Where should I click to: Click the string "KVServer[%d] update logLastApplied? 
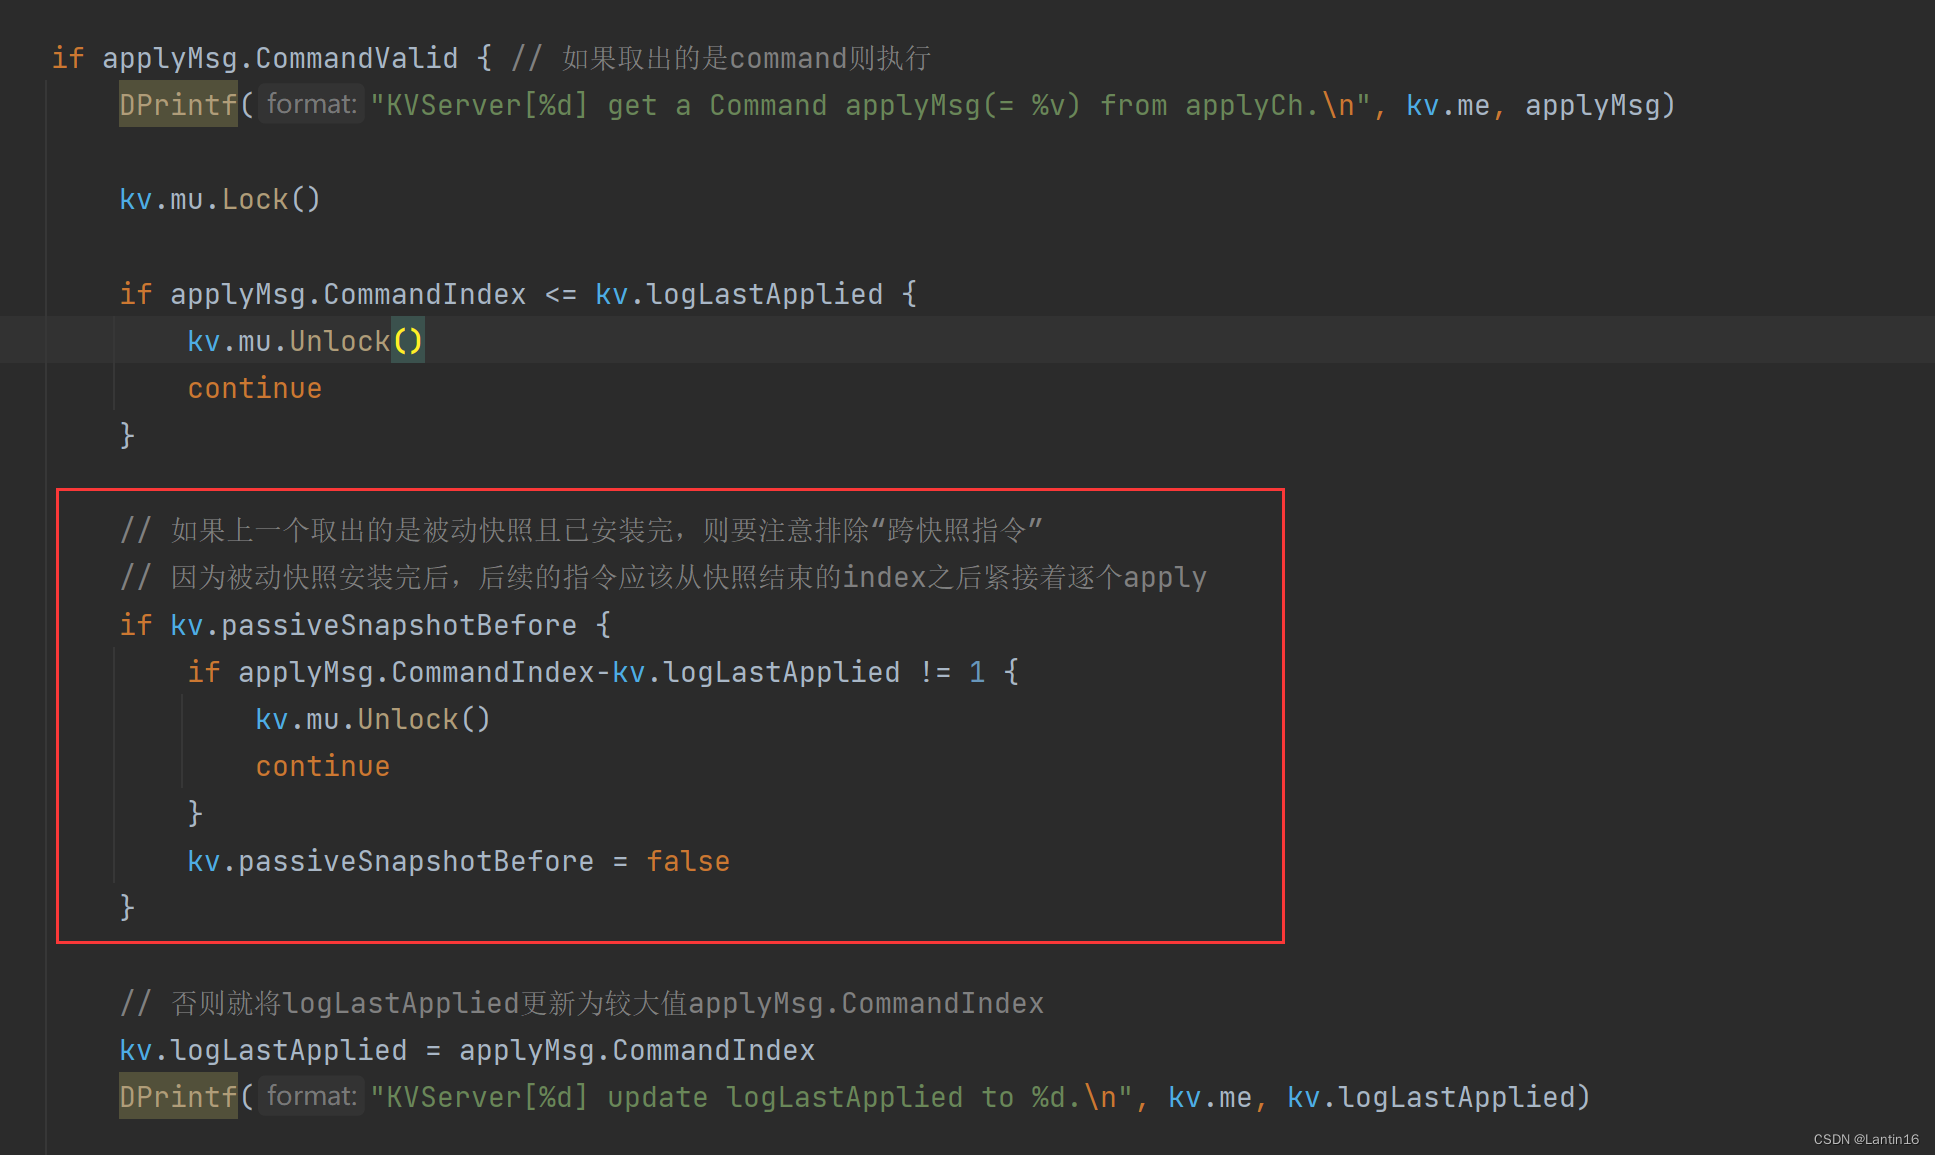coord(750,1097)
